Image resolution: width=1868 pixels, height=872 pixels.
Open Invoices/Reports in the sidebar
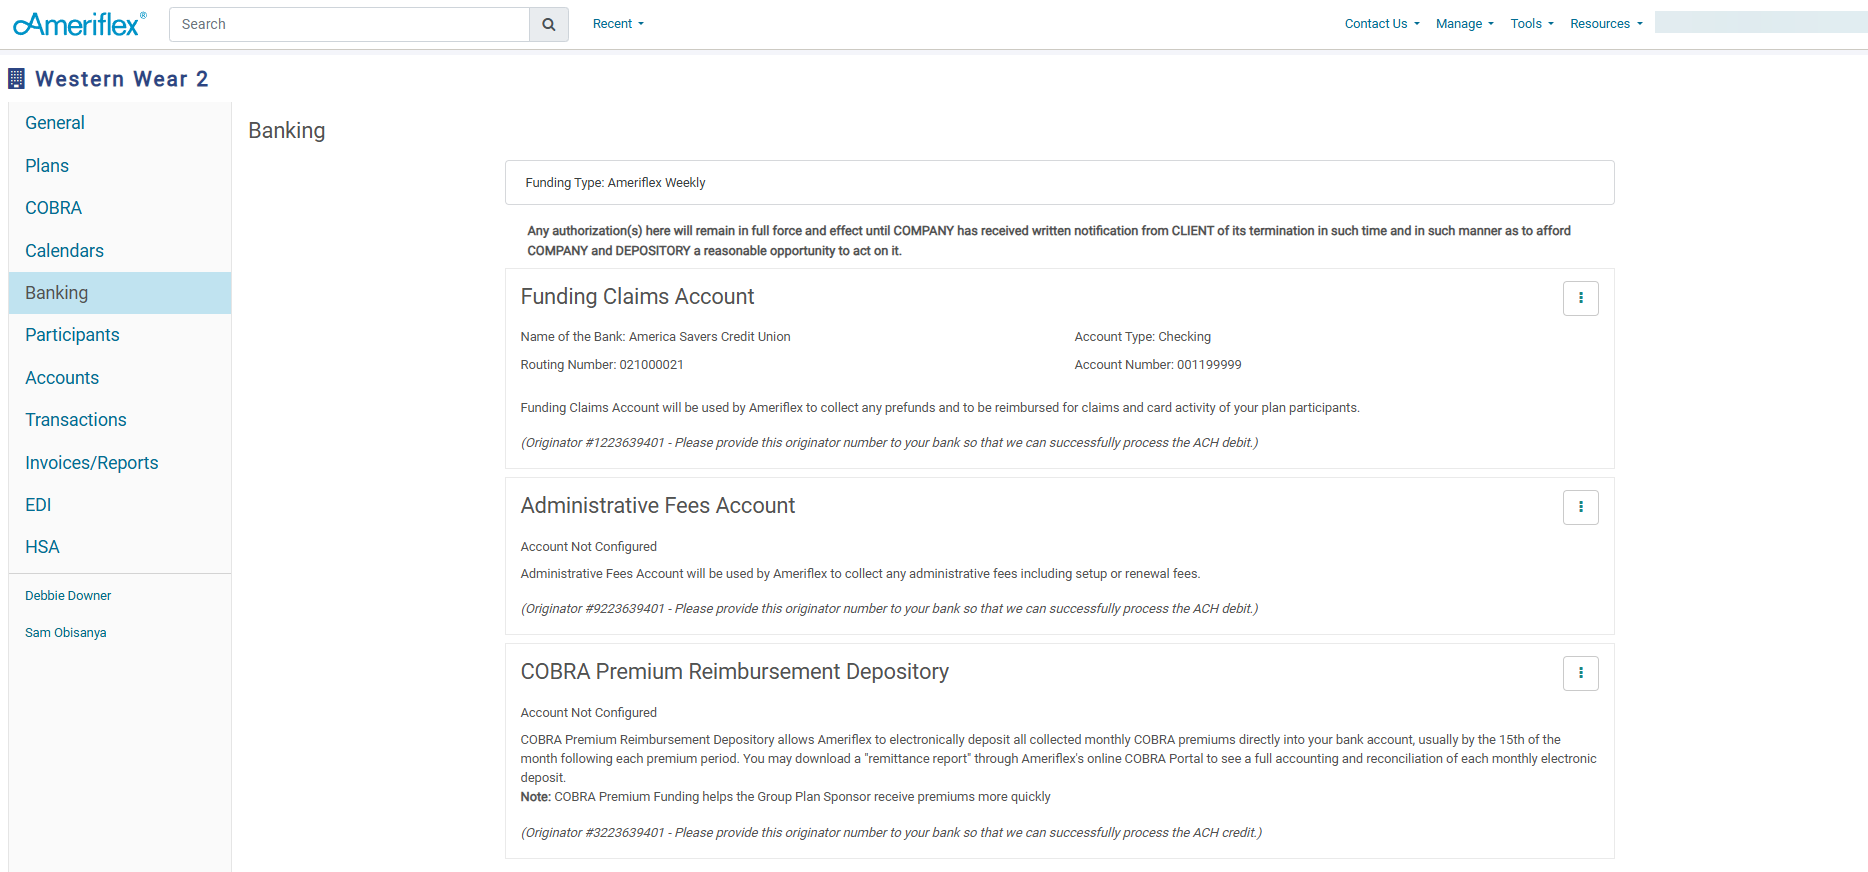(x=120, y=463)
